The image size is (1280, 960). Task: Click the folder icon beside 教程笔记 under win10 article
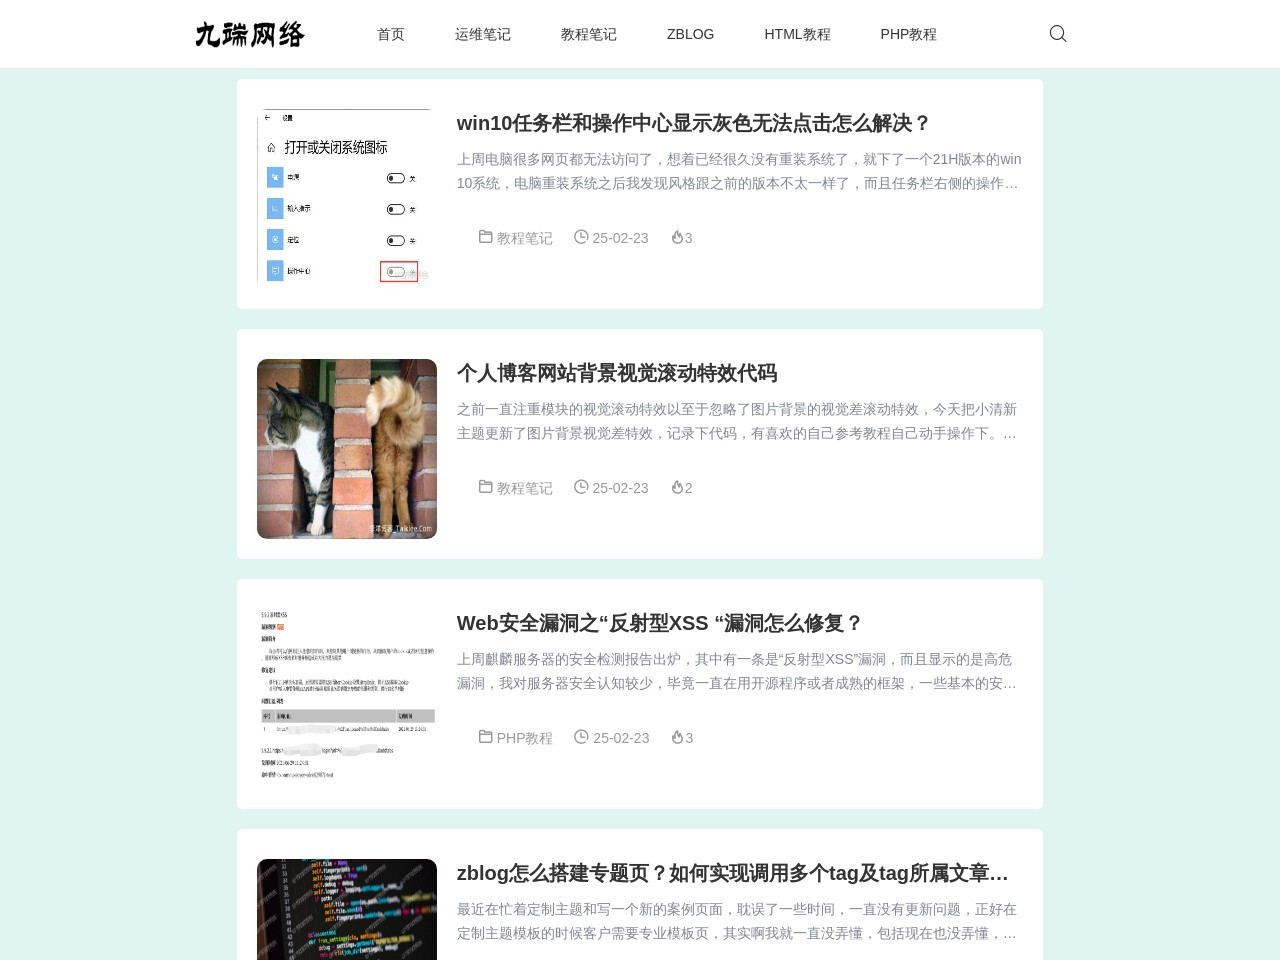485,238
